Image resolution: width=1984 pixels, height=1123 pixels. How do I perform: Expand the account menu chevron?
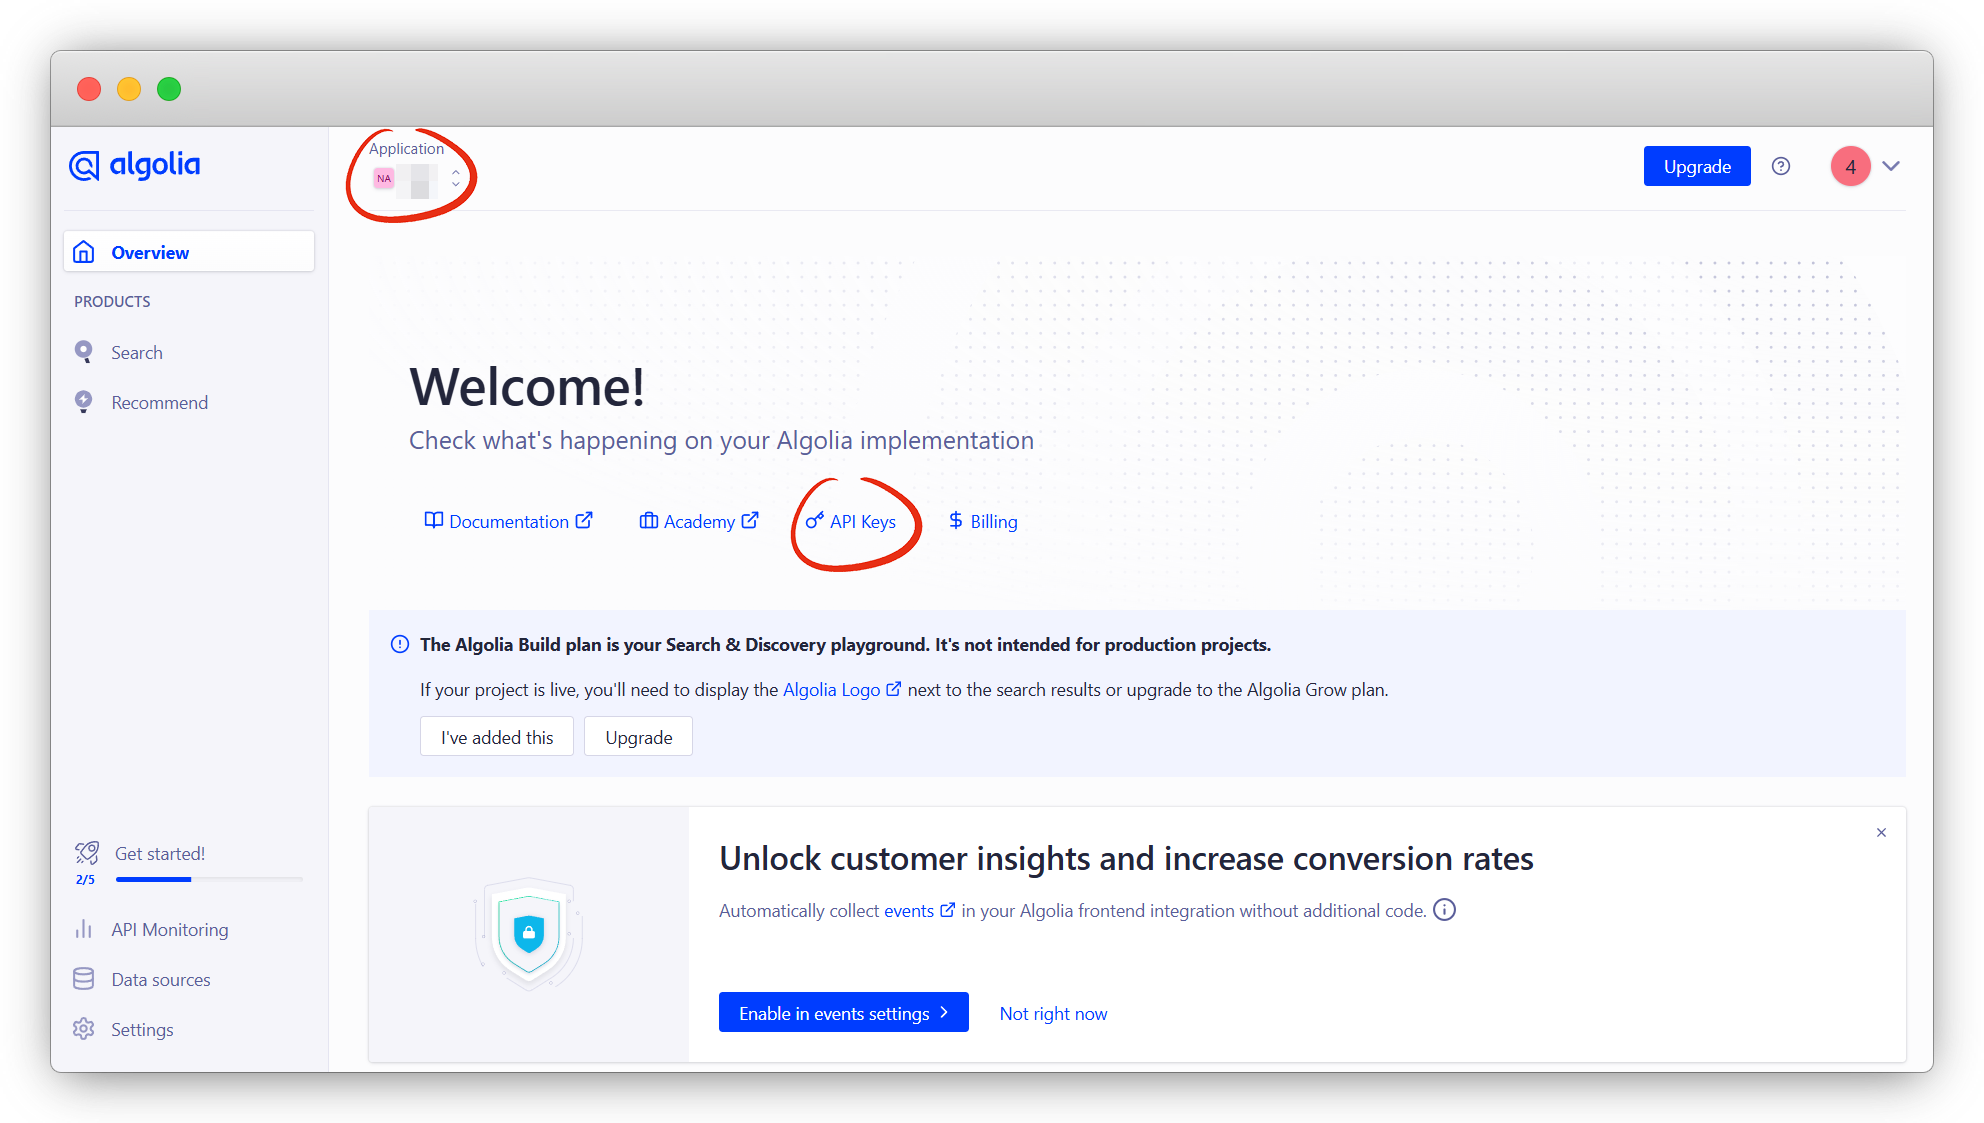1891,166
